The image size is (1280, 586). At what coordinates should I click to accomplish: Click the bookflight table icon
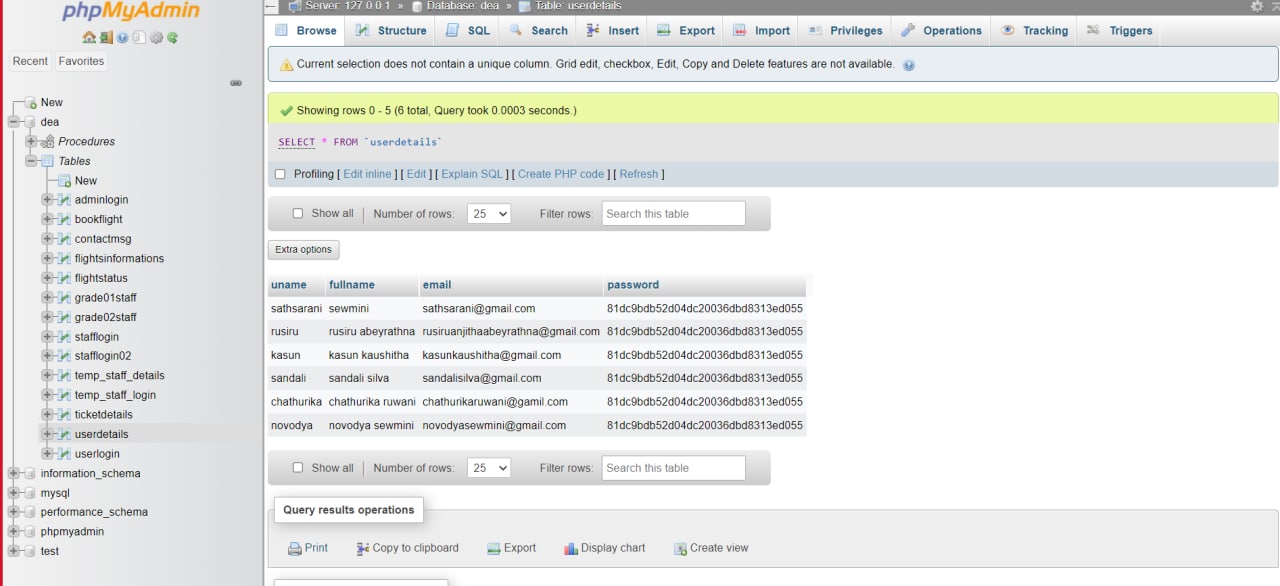click(64, 219)
